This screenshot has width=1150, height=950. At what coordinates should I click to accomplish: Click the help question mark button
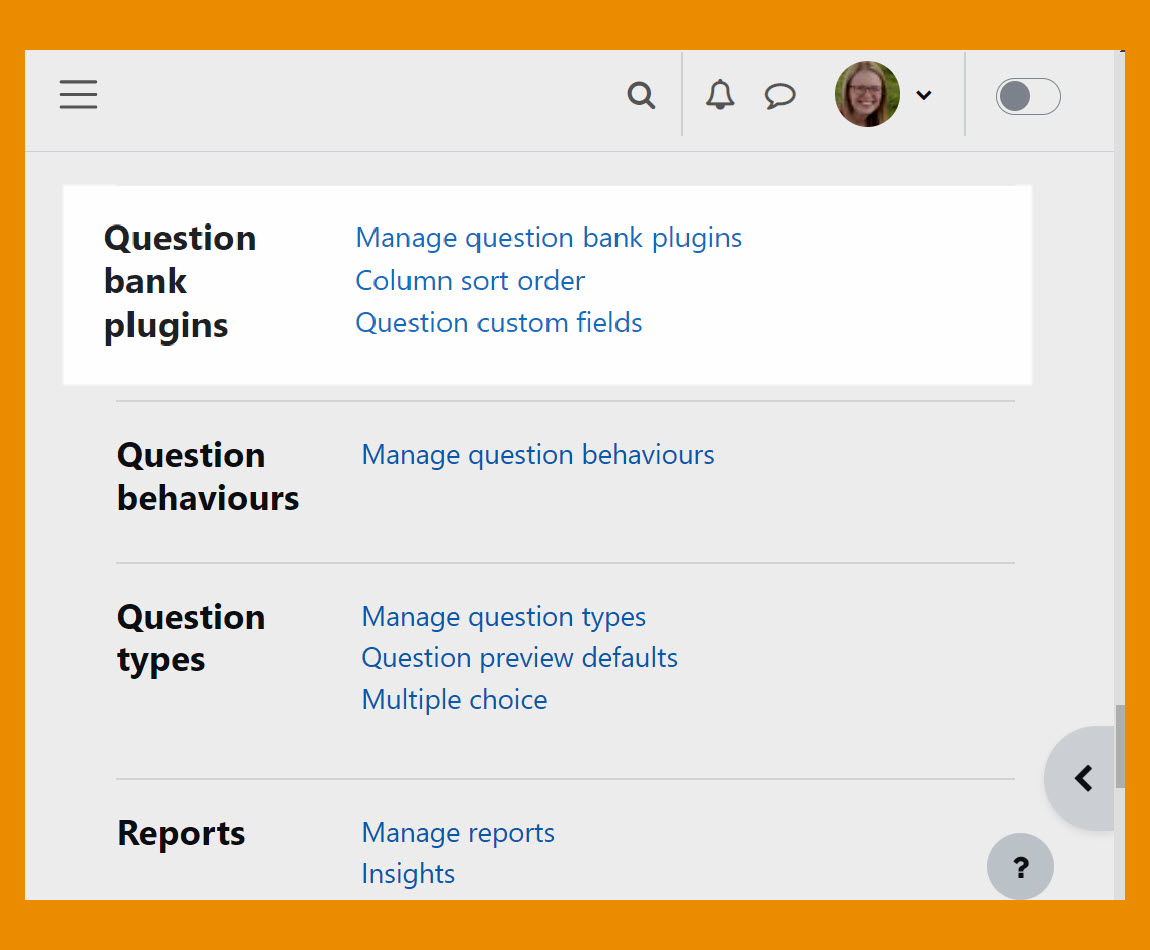1020,867
